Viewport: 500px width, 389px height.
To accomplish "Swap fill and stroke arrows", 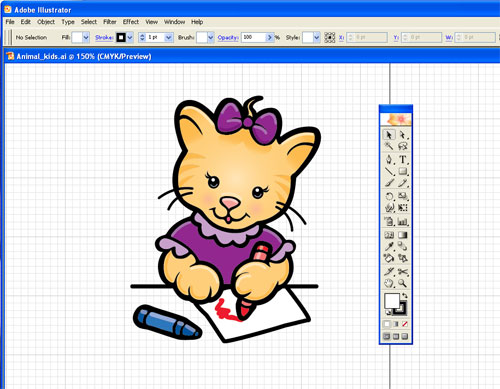I will click(405, 295).
